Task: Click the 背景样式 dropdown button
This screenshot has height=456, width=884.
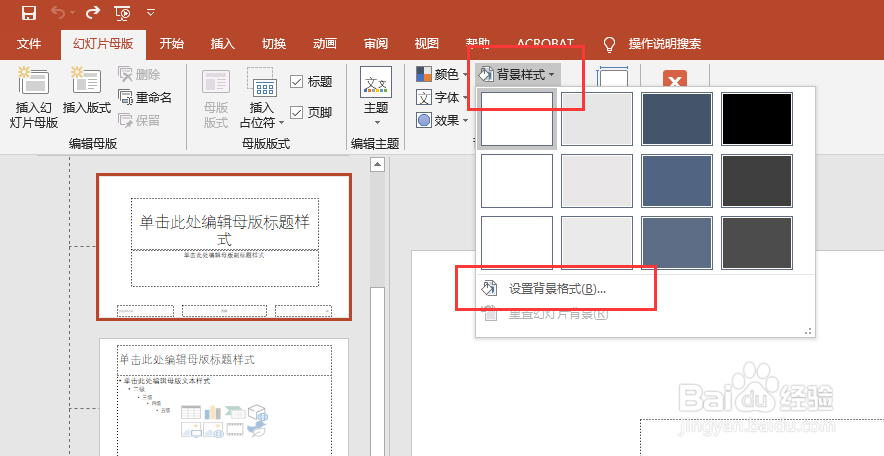Action: (x=517, y=74)
